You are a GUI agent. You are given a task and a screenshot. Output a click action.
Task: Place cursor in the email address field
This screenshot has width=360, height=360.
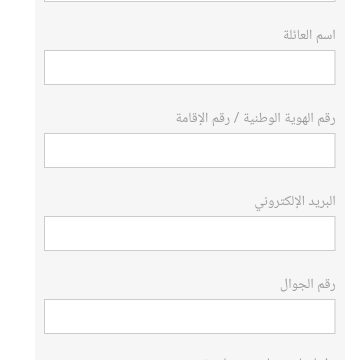coord(190,233)
